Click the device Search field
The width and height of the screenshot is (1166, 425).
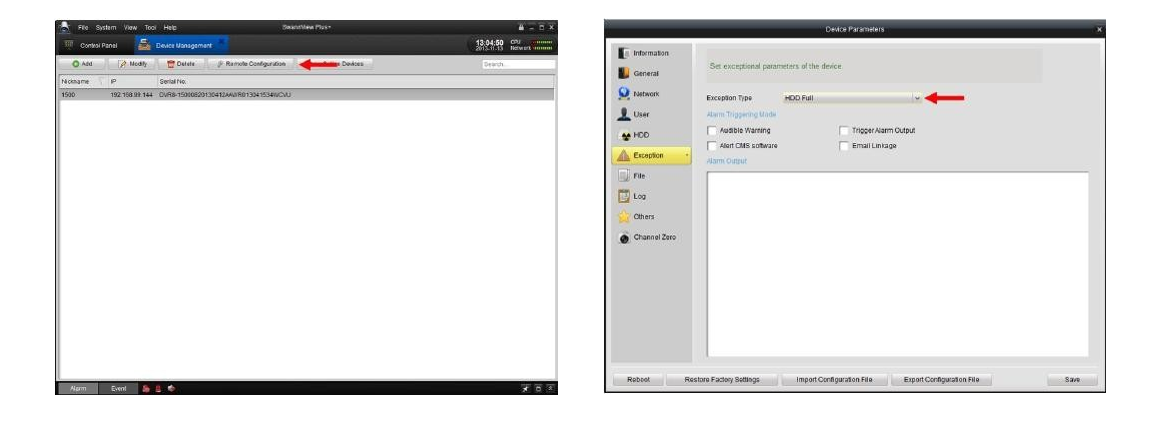coord(517,64)
